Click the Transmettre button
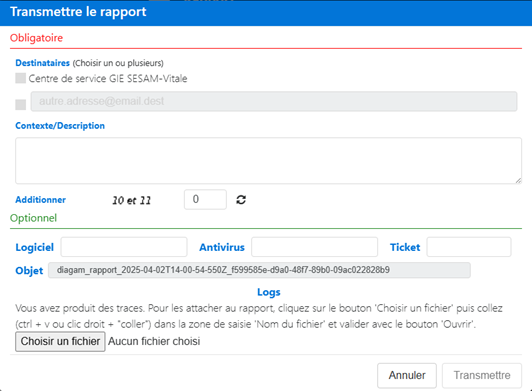 pos(482,375)
